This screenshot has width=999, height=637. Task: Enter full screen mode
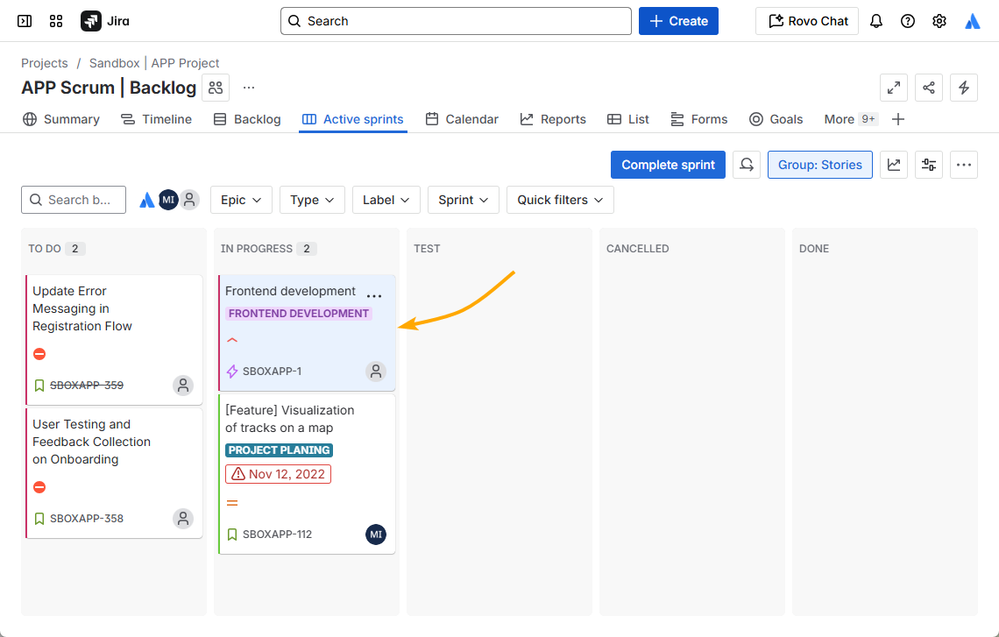(x=893, y=88)
